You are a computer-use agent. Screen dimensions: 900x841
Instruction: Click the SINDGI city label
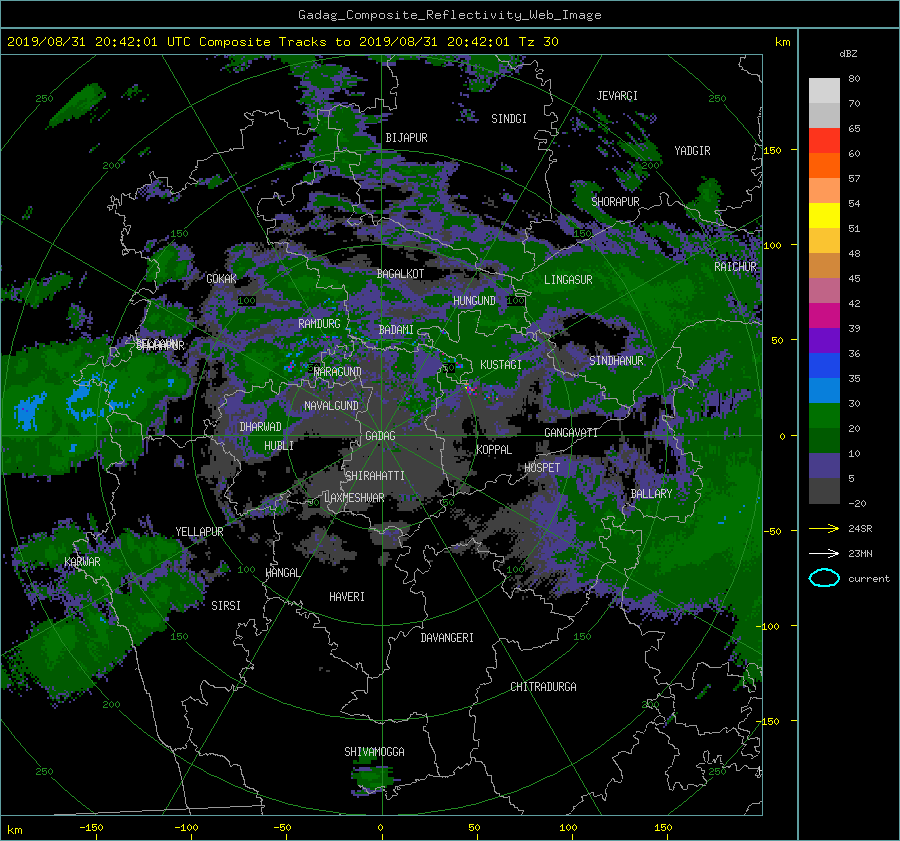coord(509,119)
